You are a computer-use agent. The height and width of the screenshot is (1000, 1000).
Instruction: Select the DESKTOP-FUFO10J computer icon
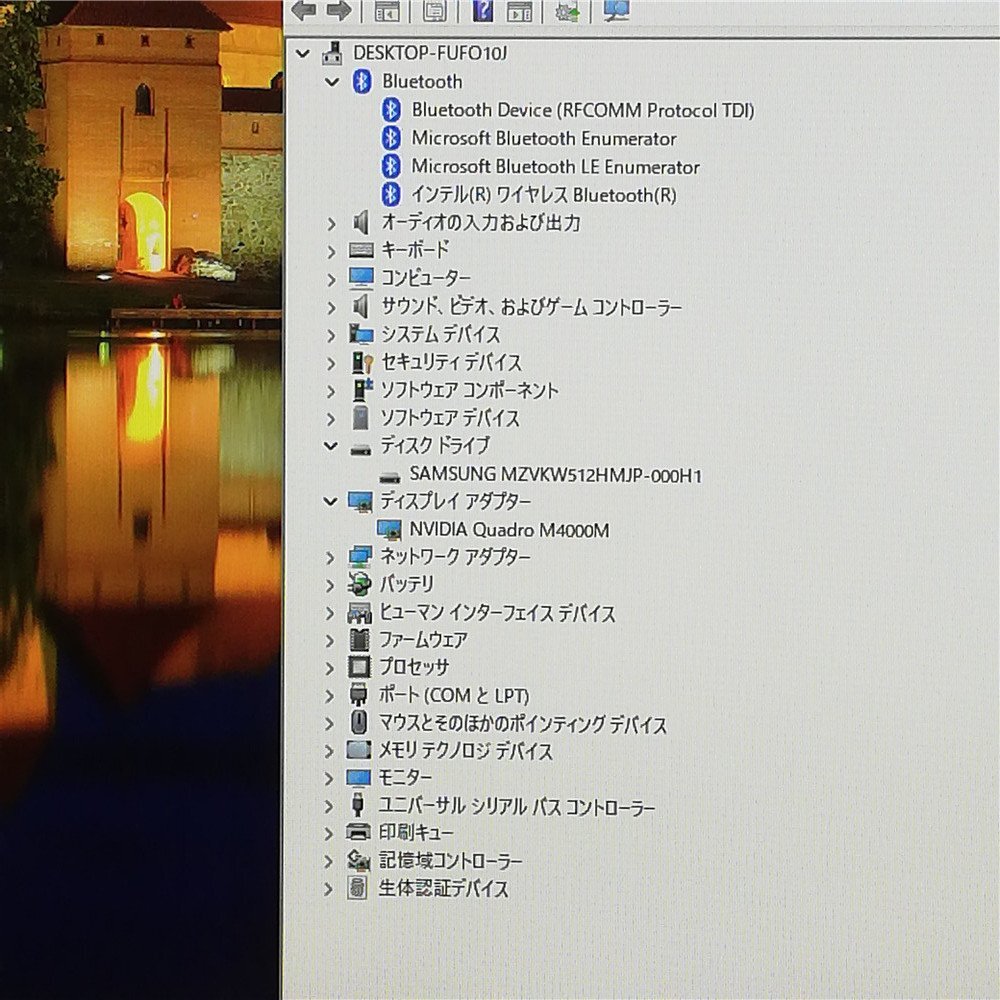[332, 54]
